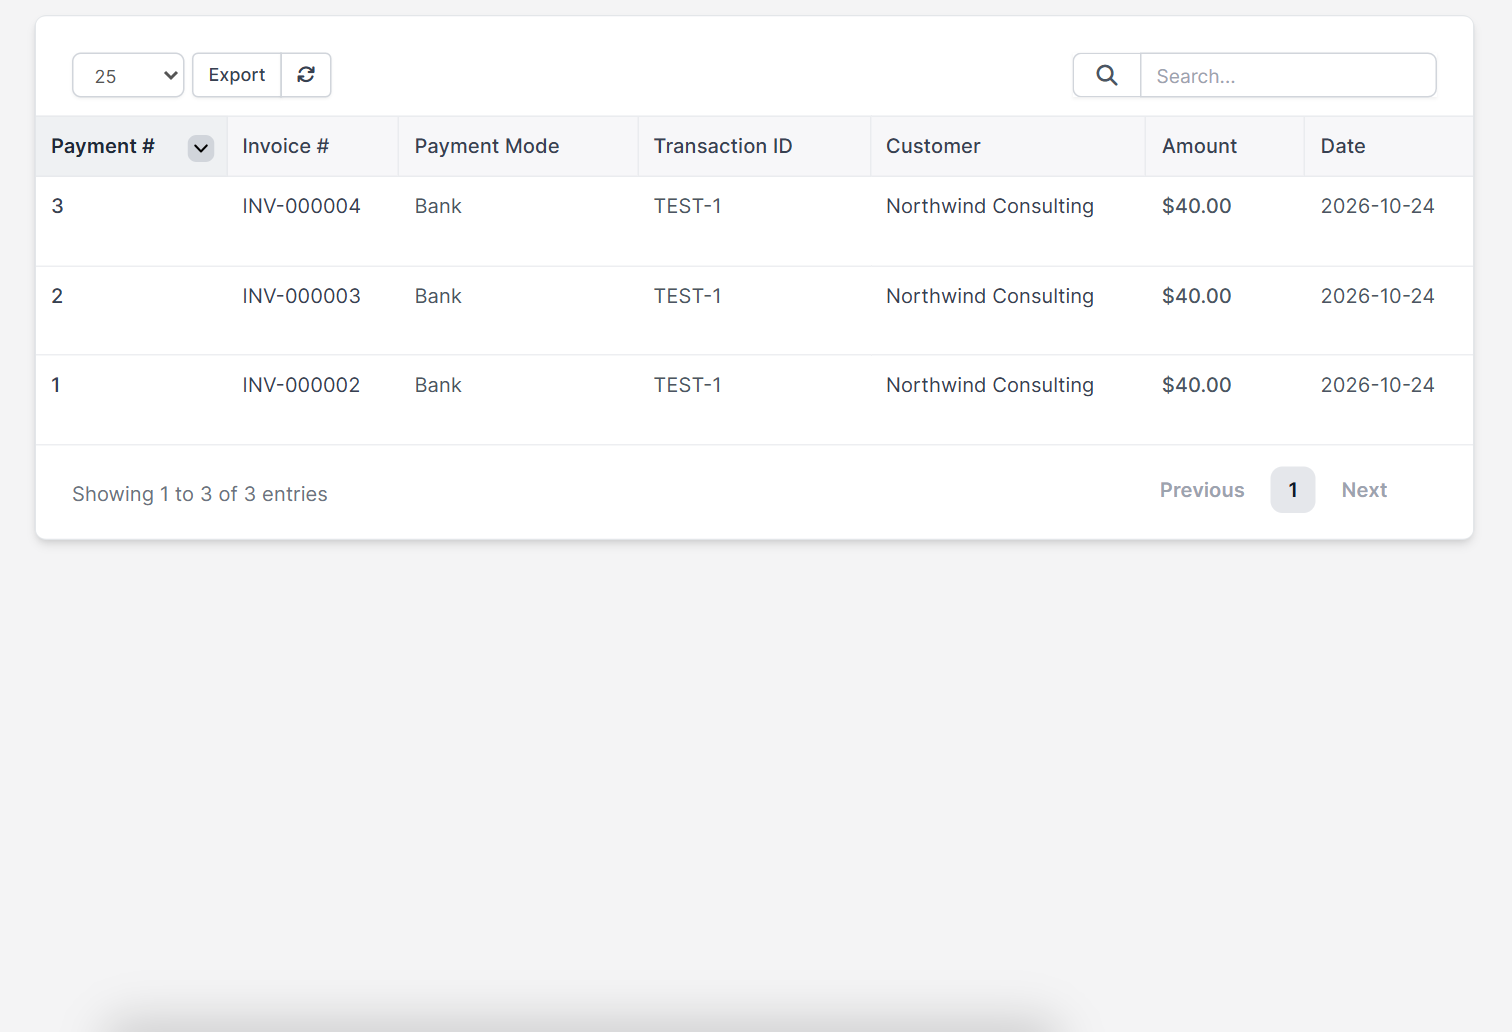This screenshot has height=1032, width=1512.
Task: Click the Showing 1 to 3 of 3 entries text
Action: tap(200, 494)
